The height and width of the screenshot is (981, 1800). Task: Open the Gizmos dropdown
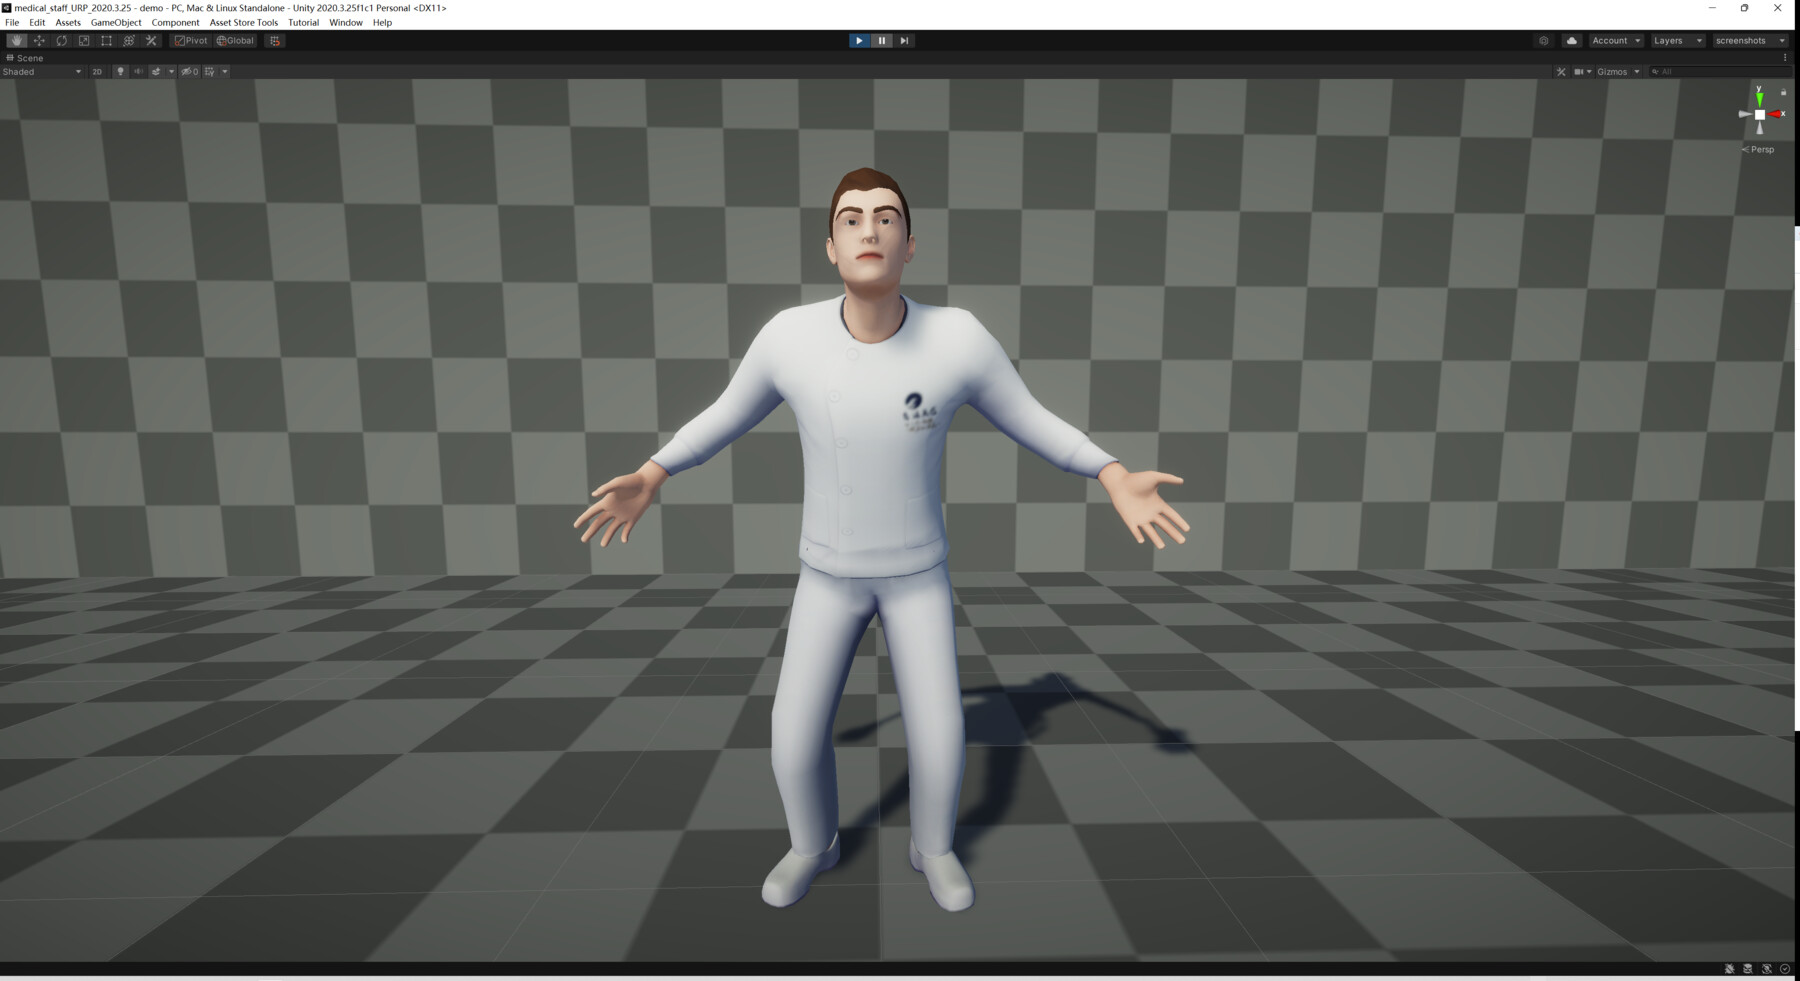pyautogui.click(x=1618, y=72)
